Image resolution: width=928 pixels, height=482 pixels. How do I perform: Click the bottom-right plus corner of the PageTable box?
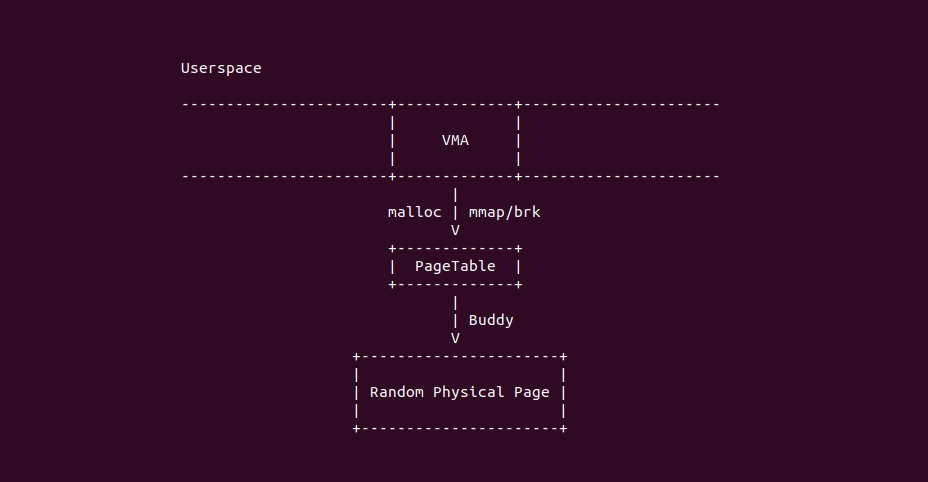coord(518,284)
